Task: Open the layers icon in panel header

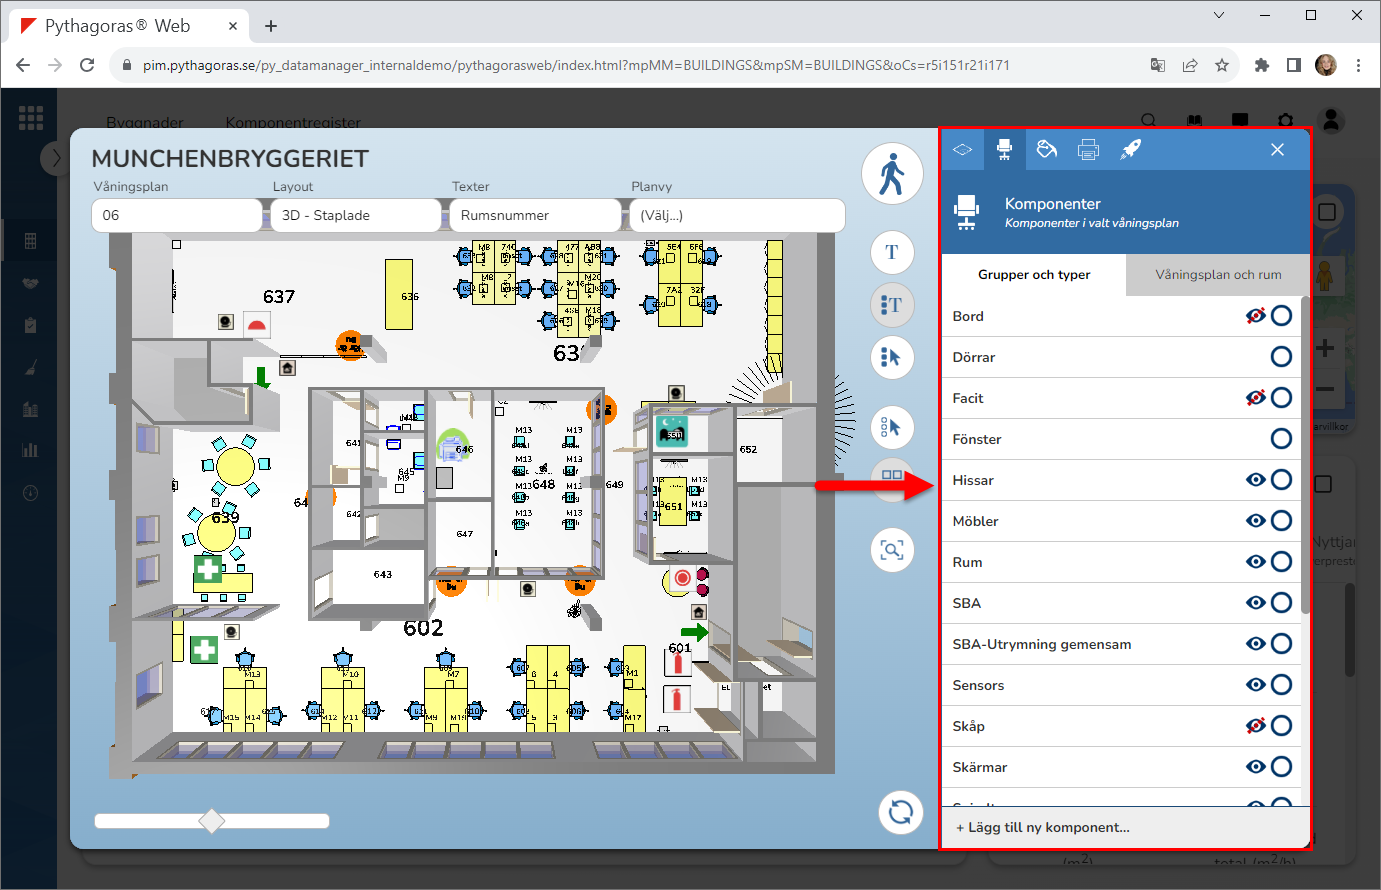Action: click(962, 150)
